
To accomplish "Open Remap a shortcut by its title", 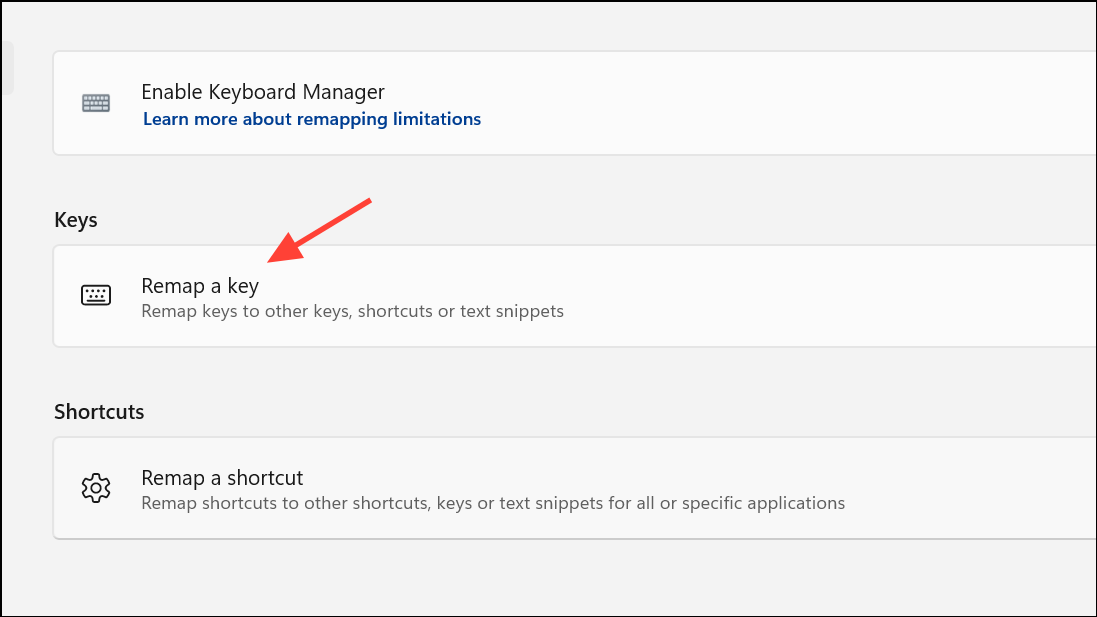I will coord(222,478).
